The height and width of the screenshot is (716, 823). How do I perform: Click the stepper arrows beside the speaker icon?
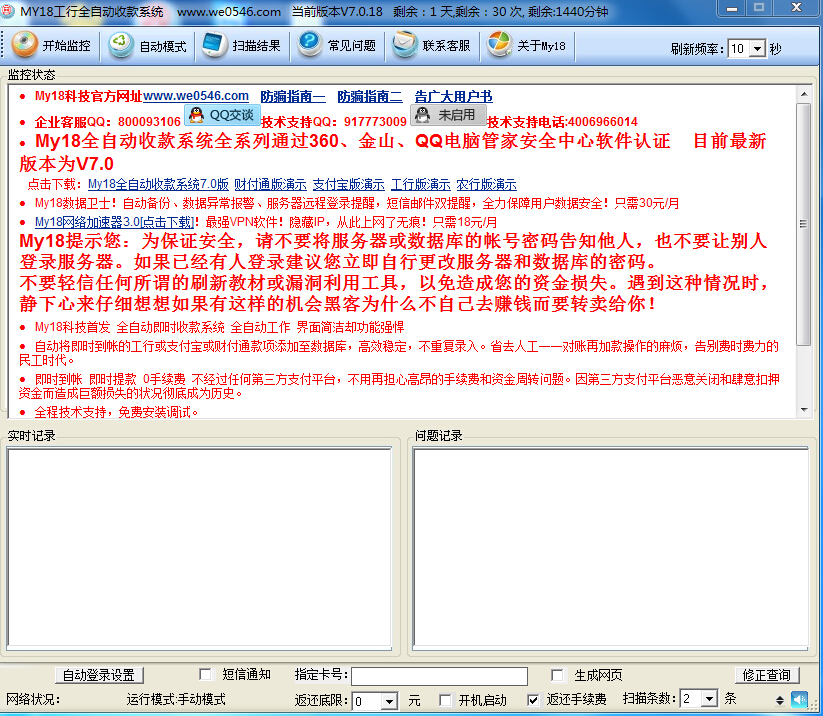click(780, 700)
